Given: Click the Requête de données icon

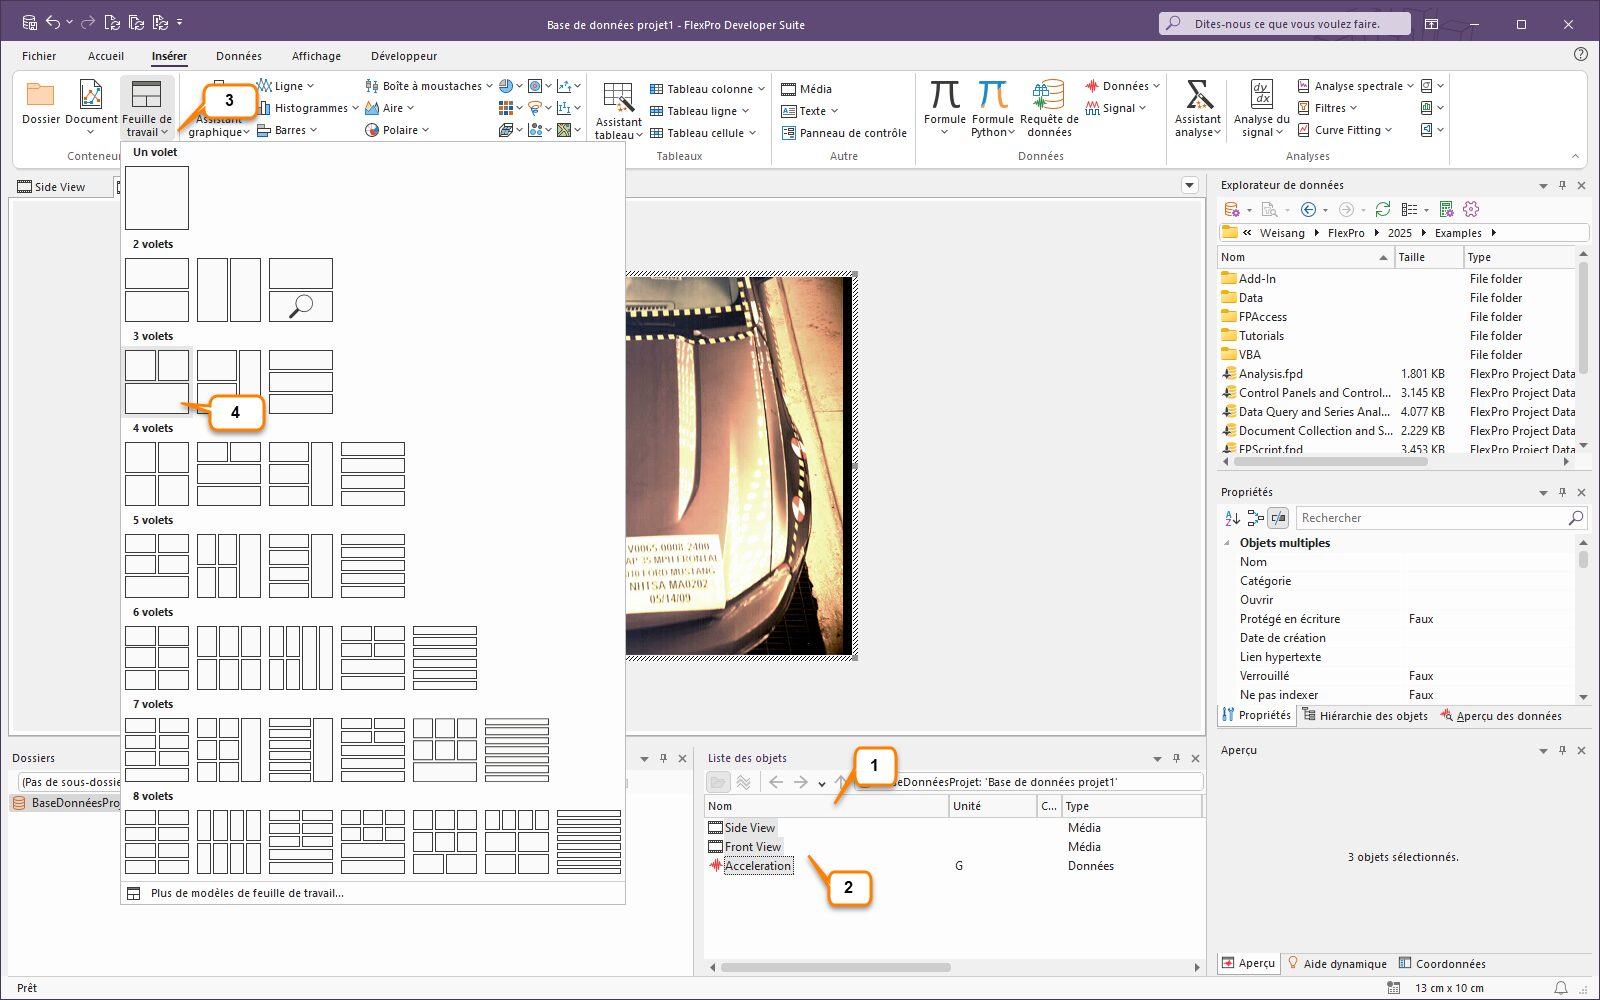Looking at the screenshot, I should click(1048, 95).
